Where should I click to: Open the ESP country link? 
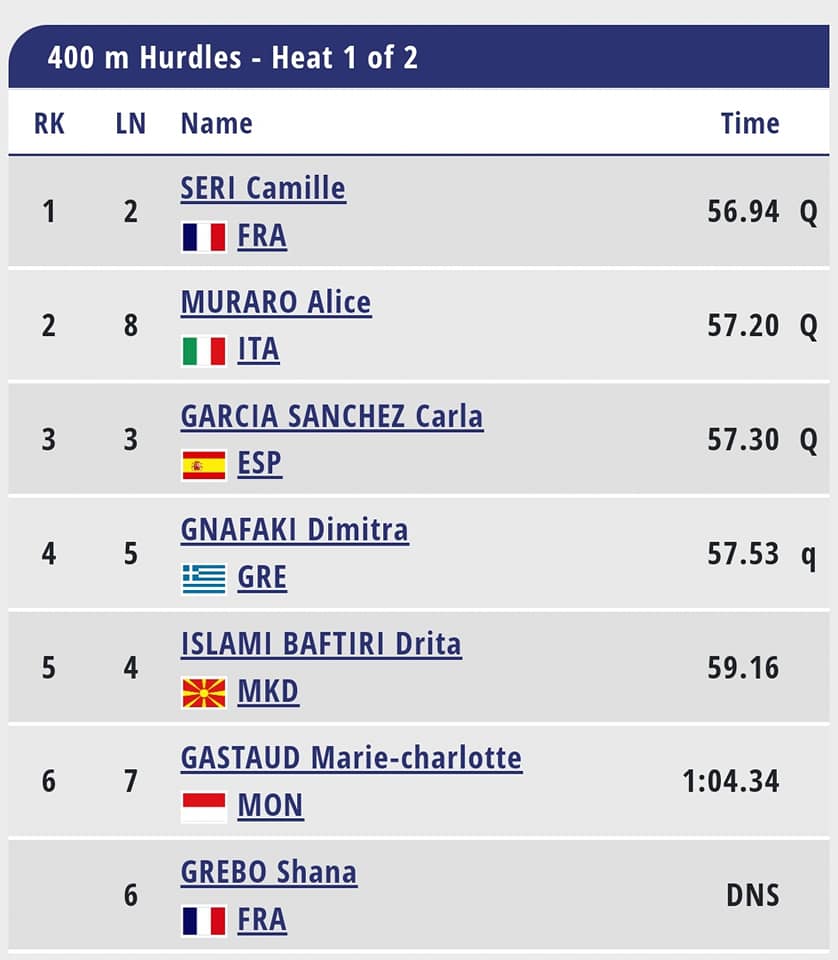coord(260,463)
